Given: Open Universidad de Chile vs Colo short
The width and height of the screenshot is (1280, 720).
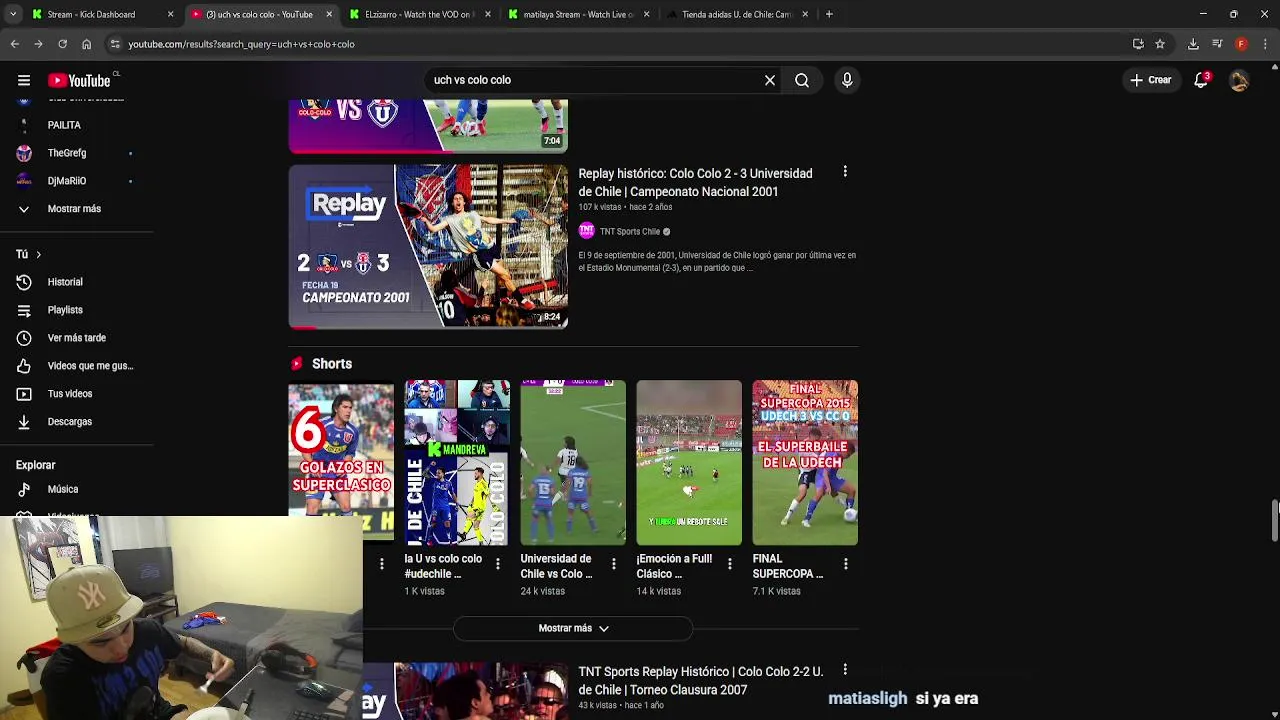Looking at the screenshot, I should (x=573, y=462).
